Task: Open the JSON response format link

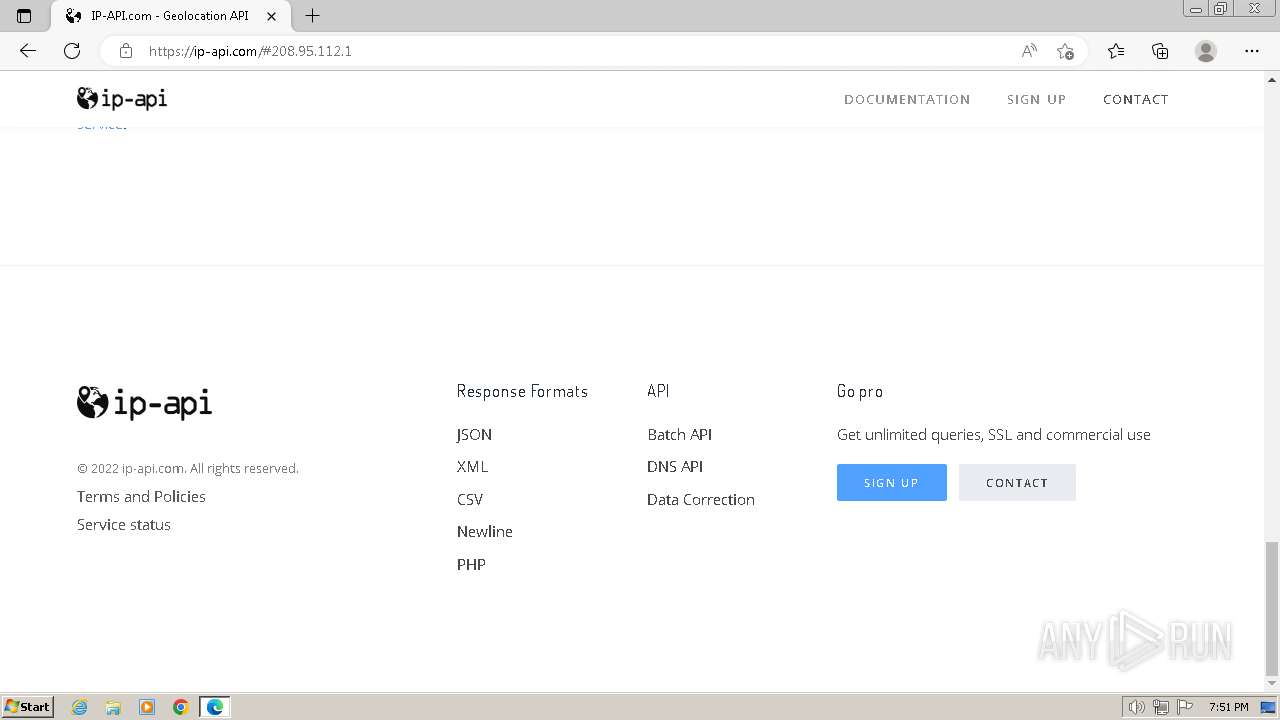Action: (474, 435)
